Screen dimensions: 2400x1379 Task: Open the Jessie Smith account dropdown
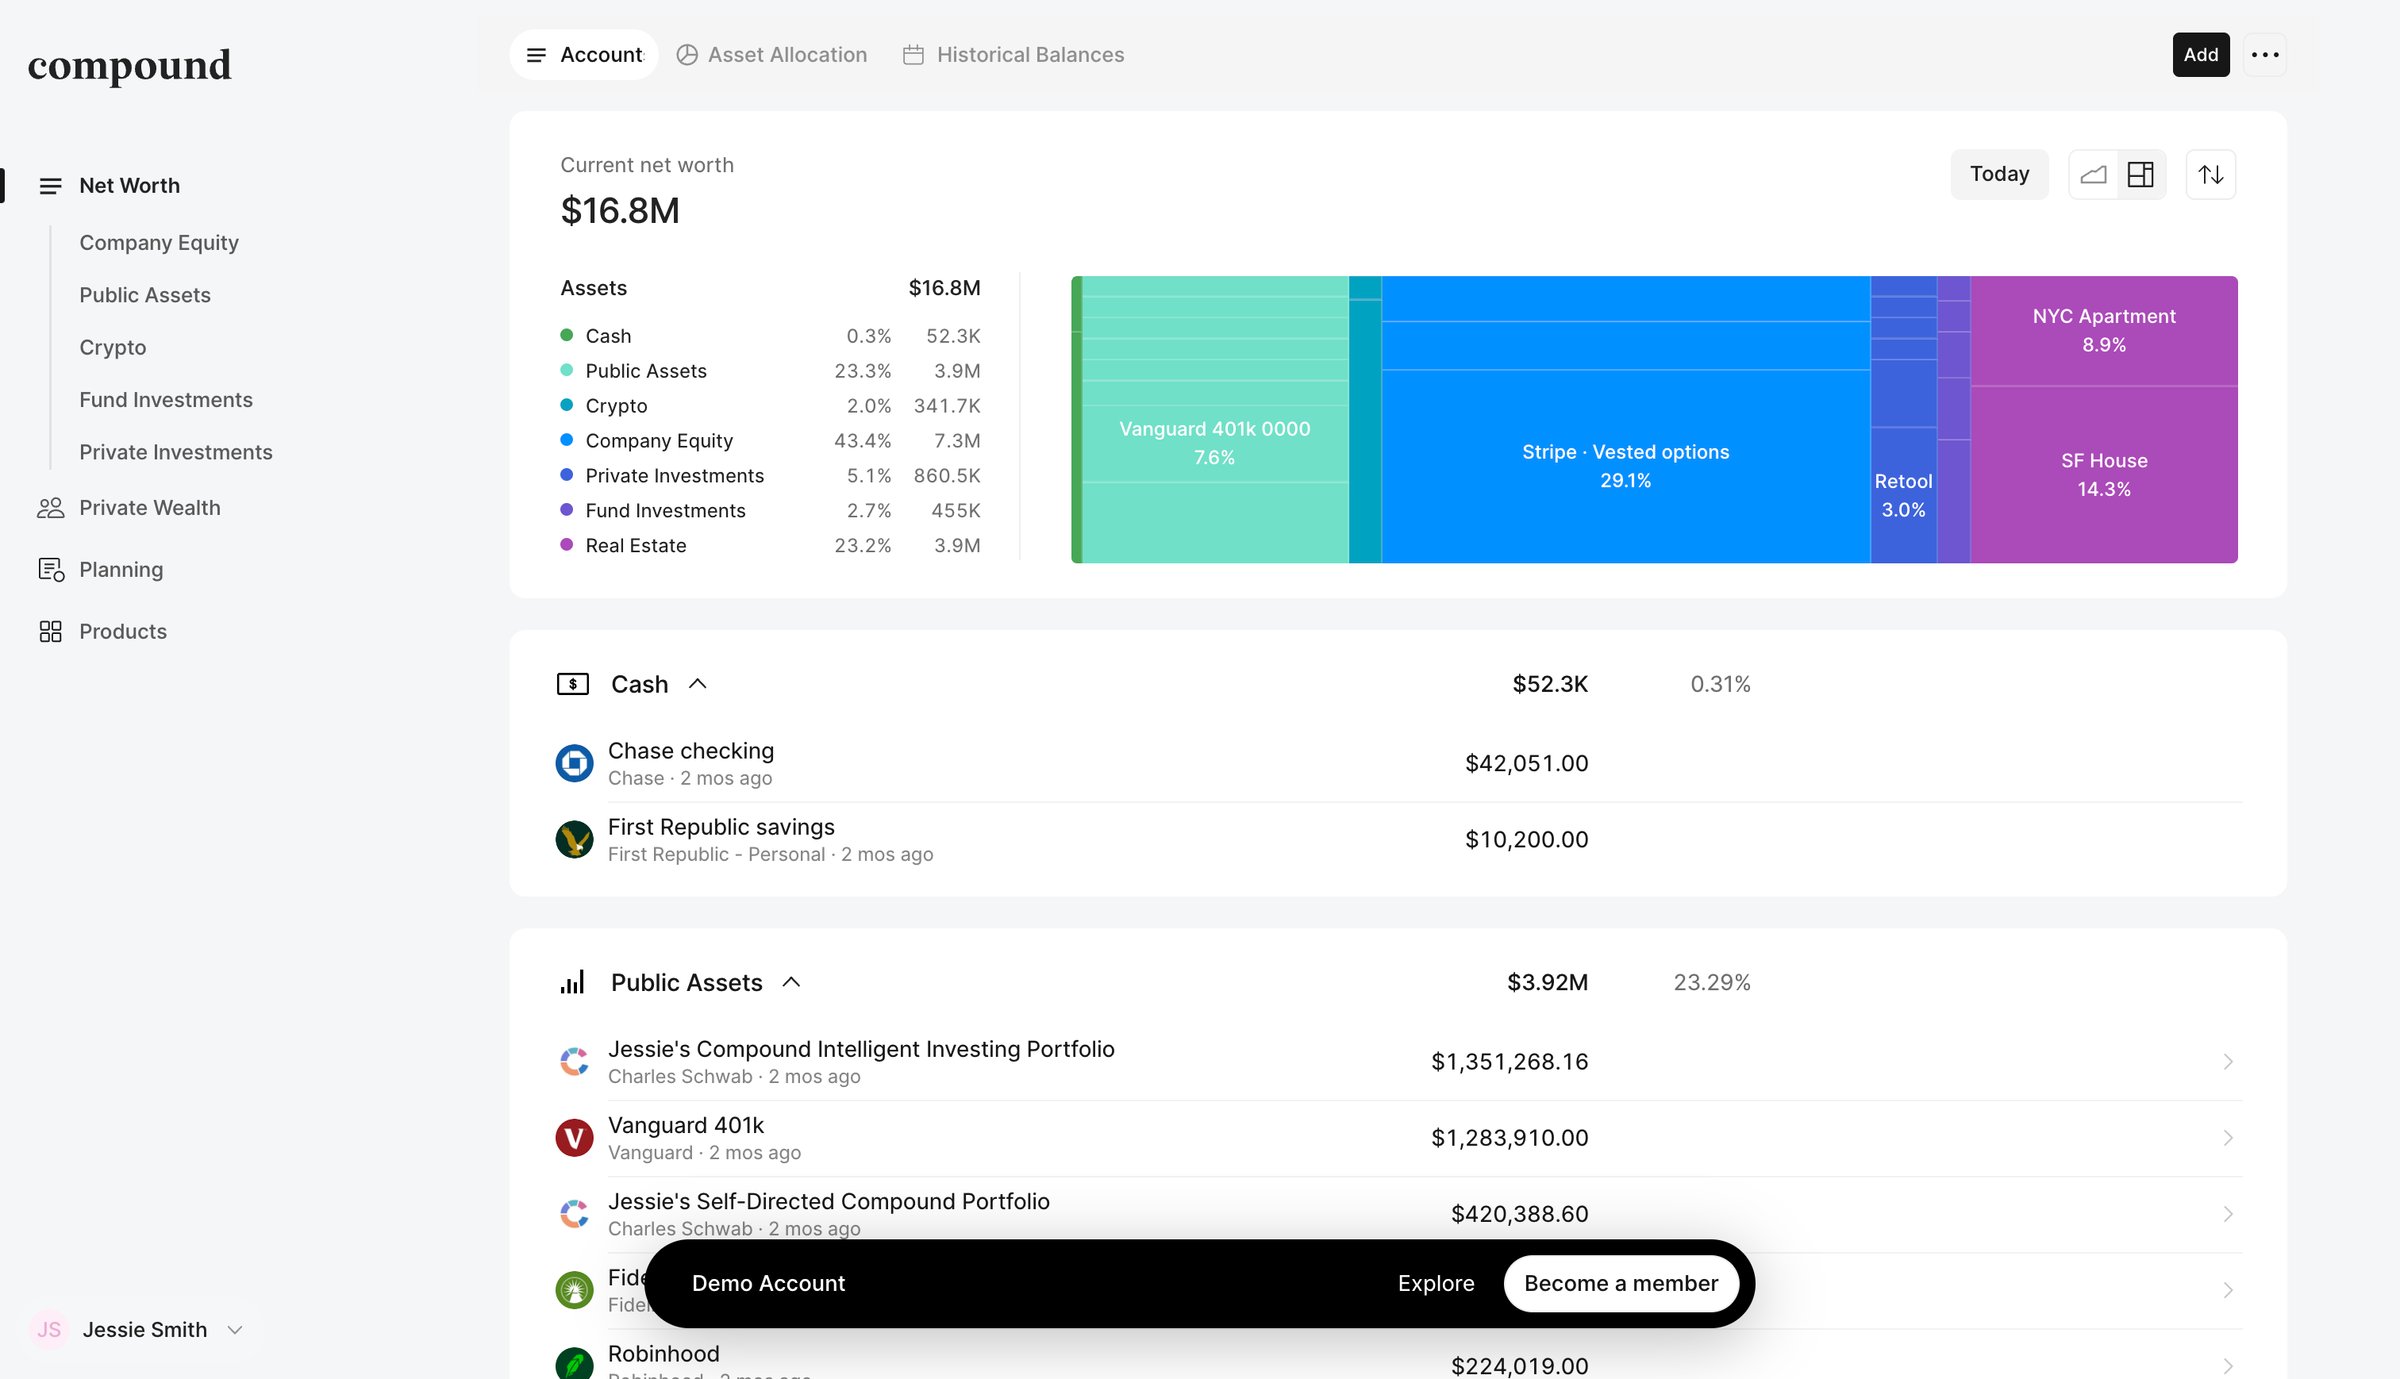pyautogui.click(x=236, y=1330)
